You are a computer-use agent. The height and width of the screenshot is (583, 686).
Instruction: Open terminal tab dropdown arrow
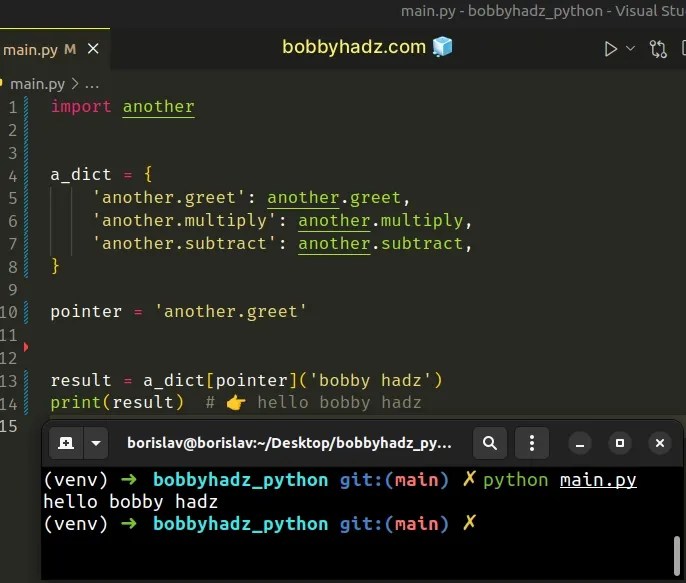point(96,443)
